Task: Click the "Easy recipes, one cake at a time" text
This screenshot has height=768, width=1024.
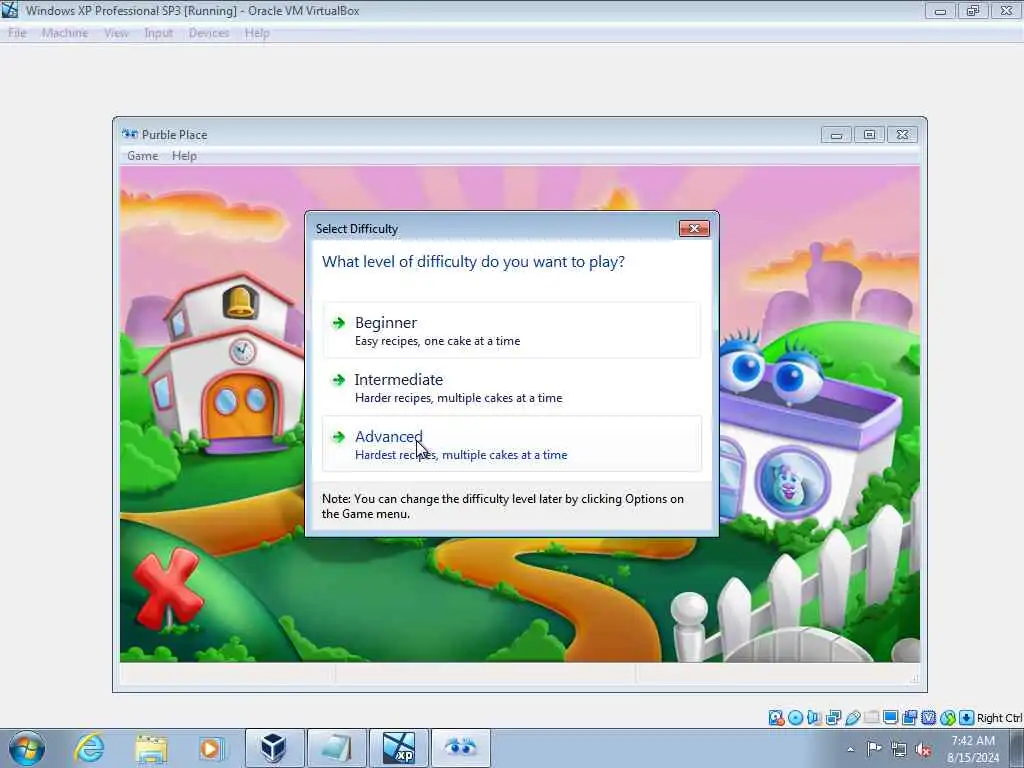Action: point(438,341)
